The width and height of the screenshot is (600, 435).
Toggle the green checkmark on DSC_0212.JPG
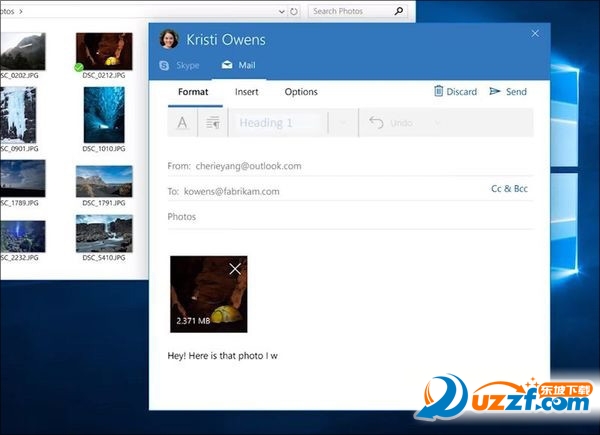click(79, 67)
